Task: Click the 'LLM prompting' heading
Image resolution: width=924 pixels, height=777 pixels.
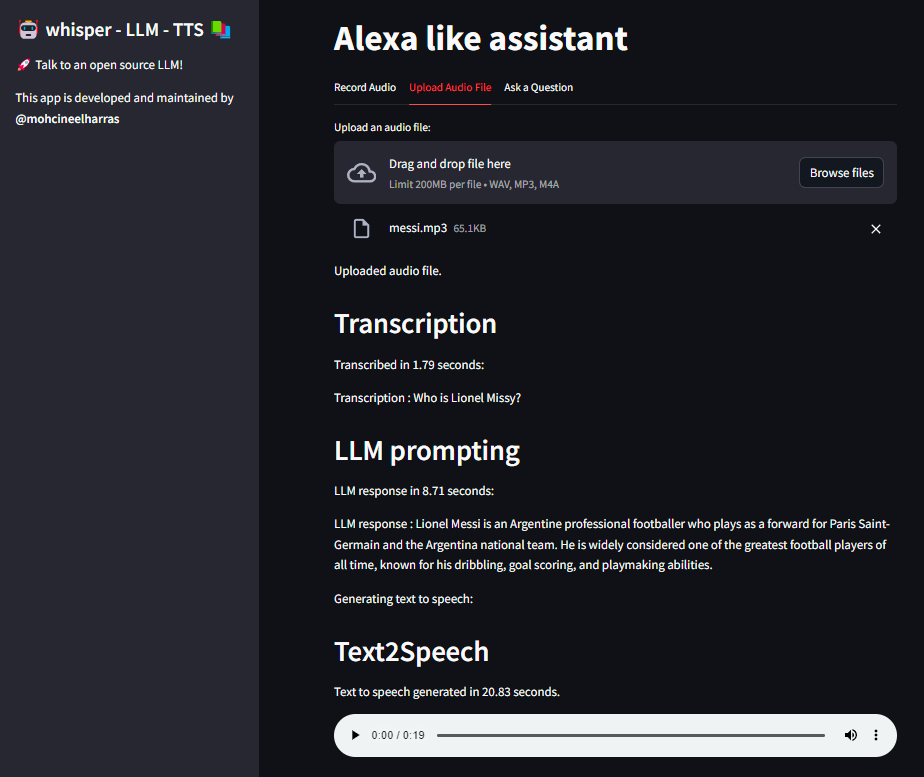Action: [x=427, y=451]
